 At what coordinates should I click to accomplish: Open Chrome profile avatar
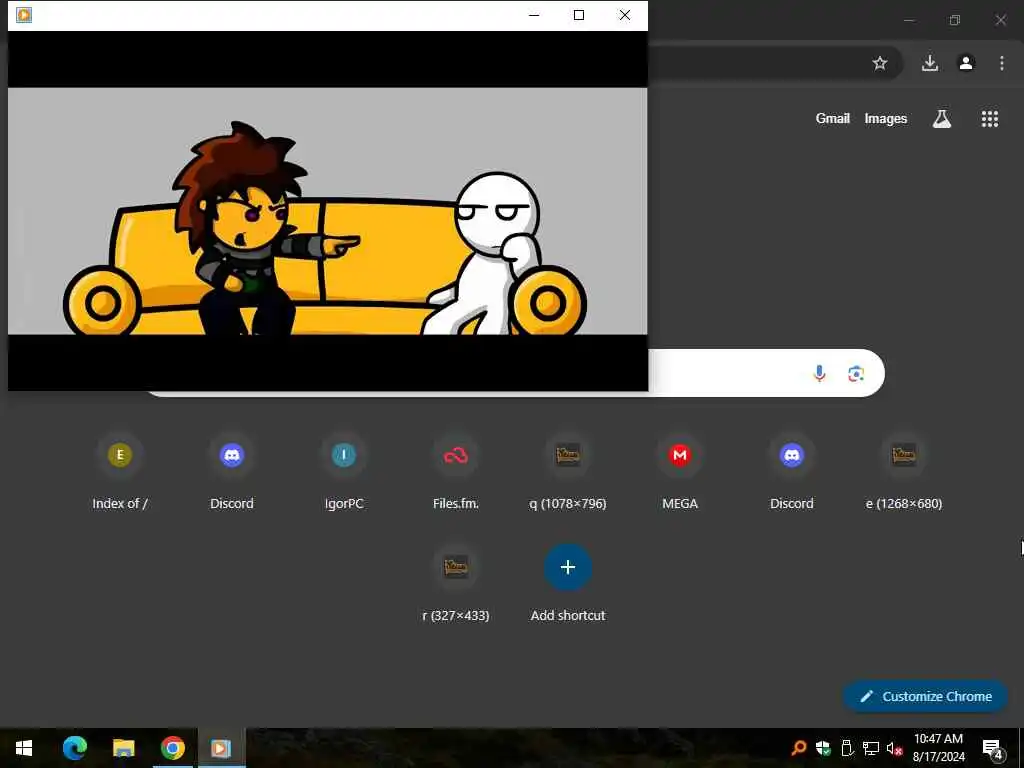(966, 63)
